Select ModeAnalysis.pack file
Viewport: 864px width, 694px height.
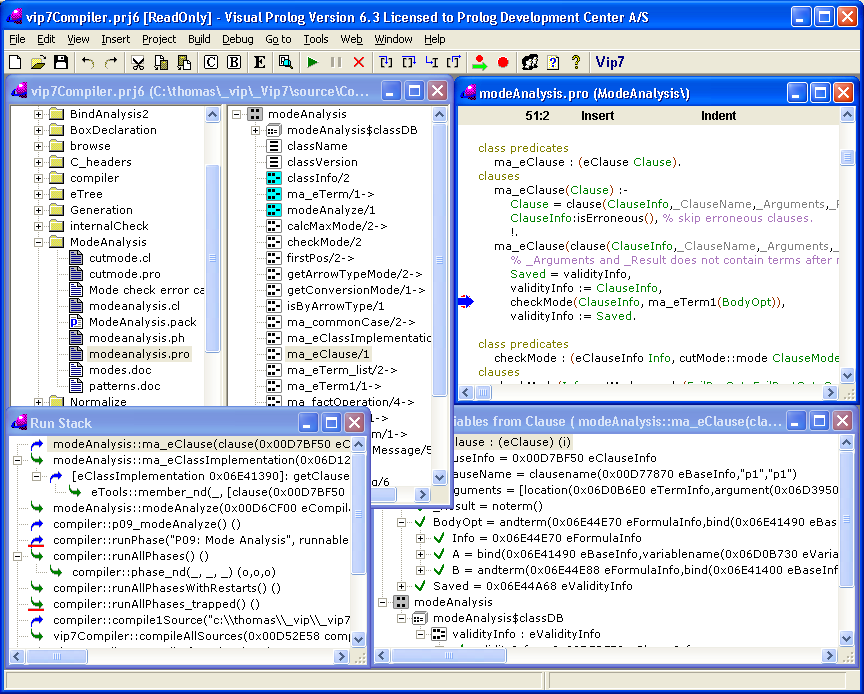click(143, 322)
